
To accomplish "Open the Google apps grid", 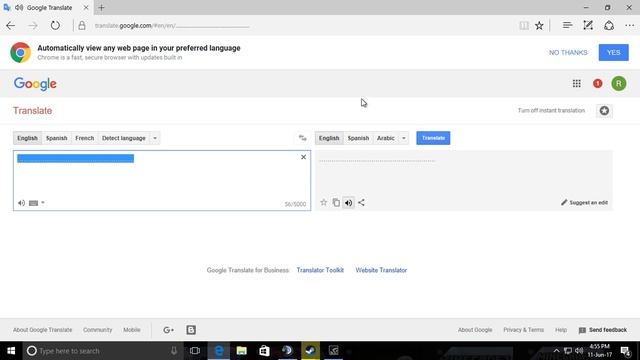I will click(576, 84).
